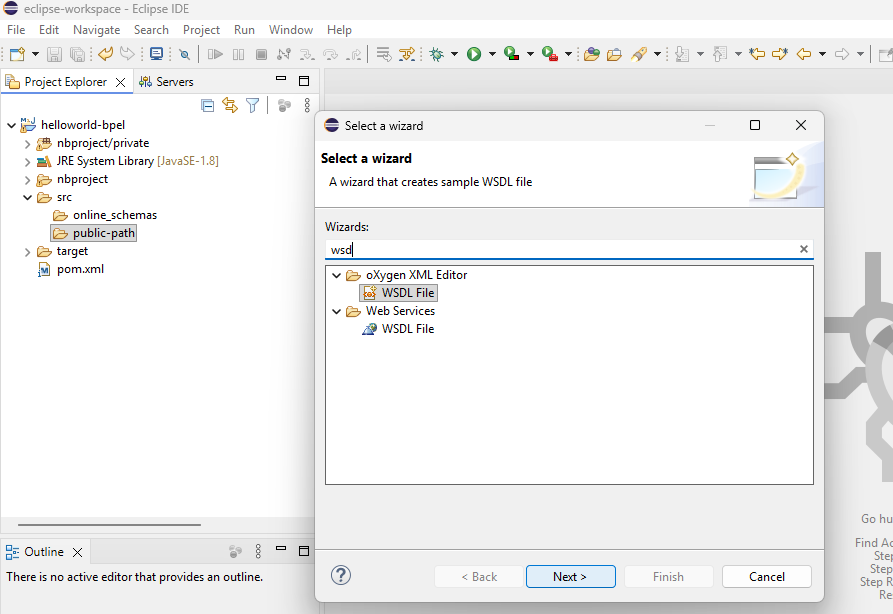Click the help question mark in the wizard
The image size is (893, 614).
click(x=341, y=575)
